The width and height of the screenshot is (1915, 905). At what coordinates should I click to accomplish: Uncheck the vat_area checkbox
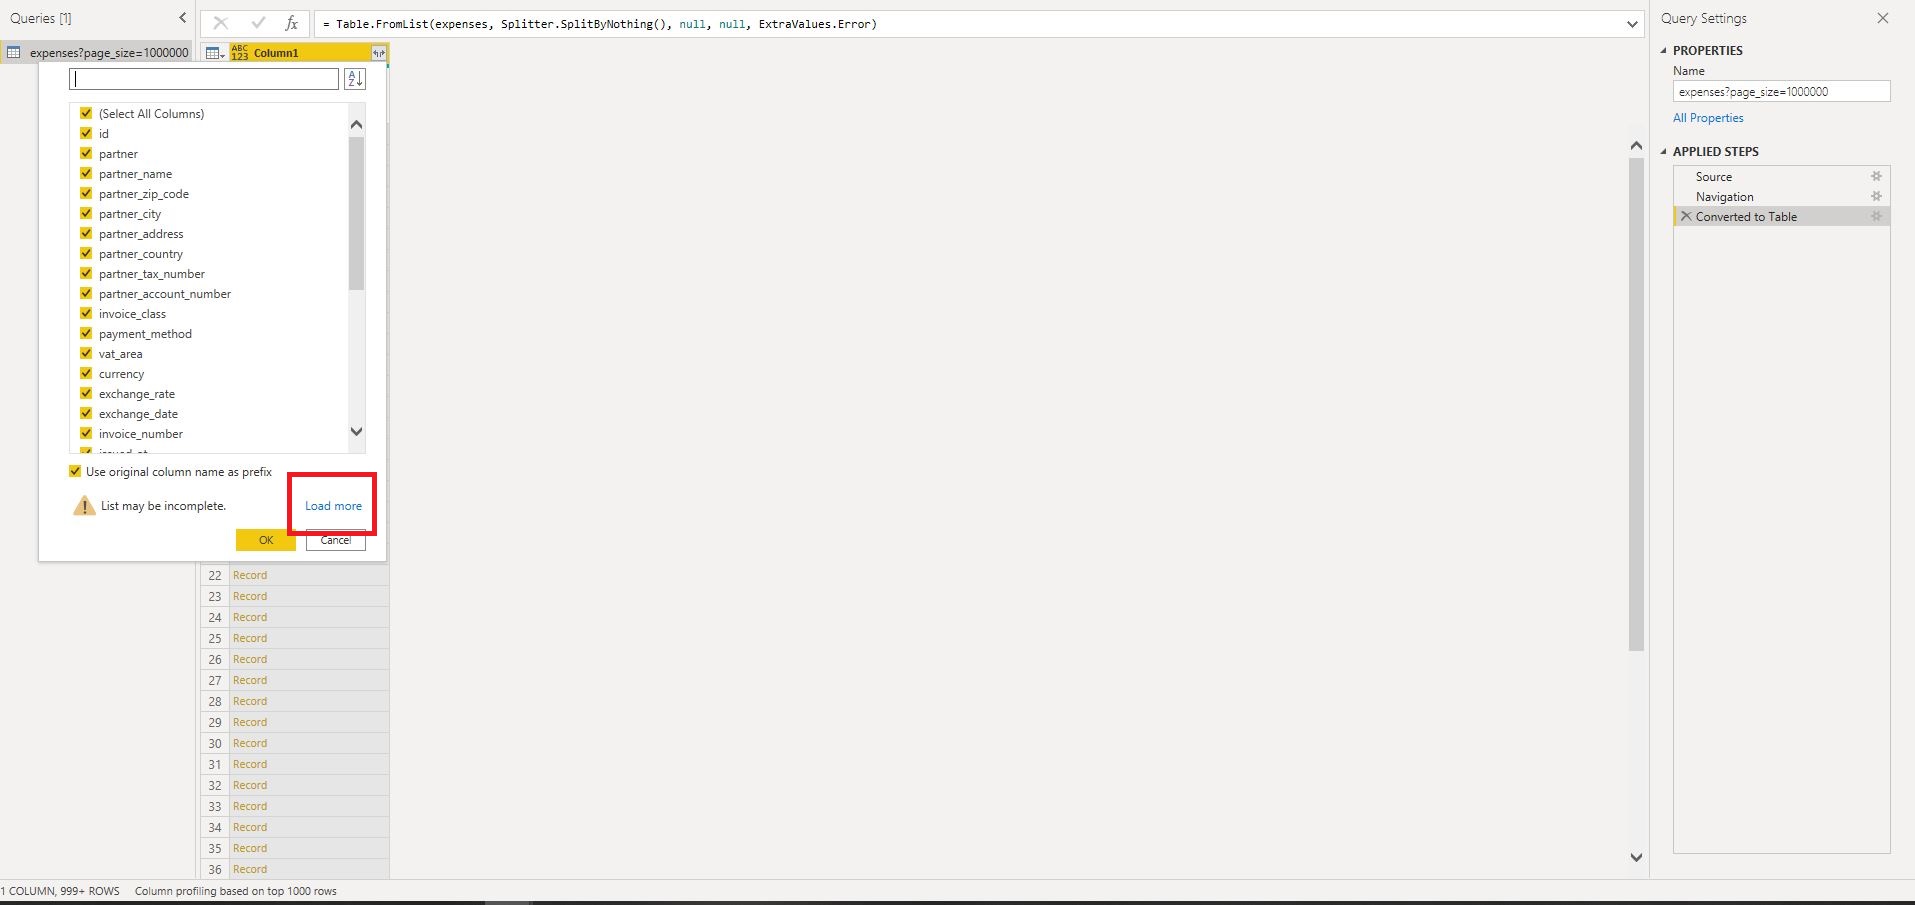click(x=86, y=353)
